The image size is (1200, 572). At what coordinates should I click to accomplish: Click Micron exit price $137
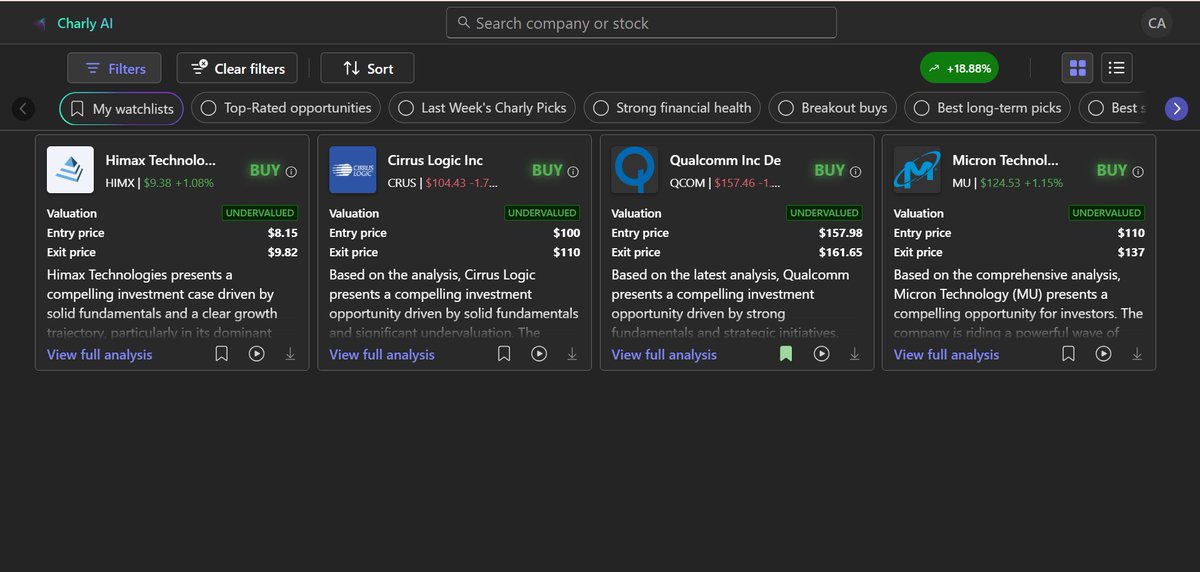click(x=1131, y=252)
